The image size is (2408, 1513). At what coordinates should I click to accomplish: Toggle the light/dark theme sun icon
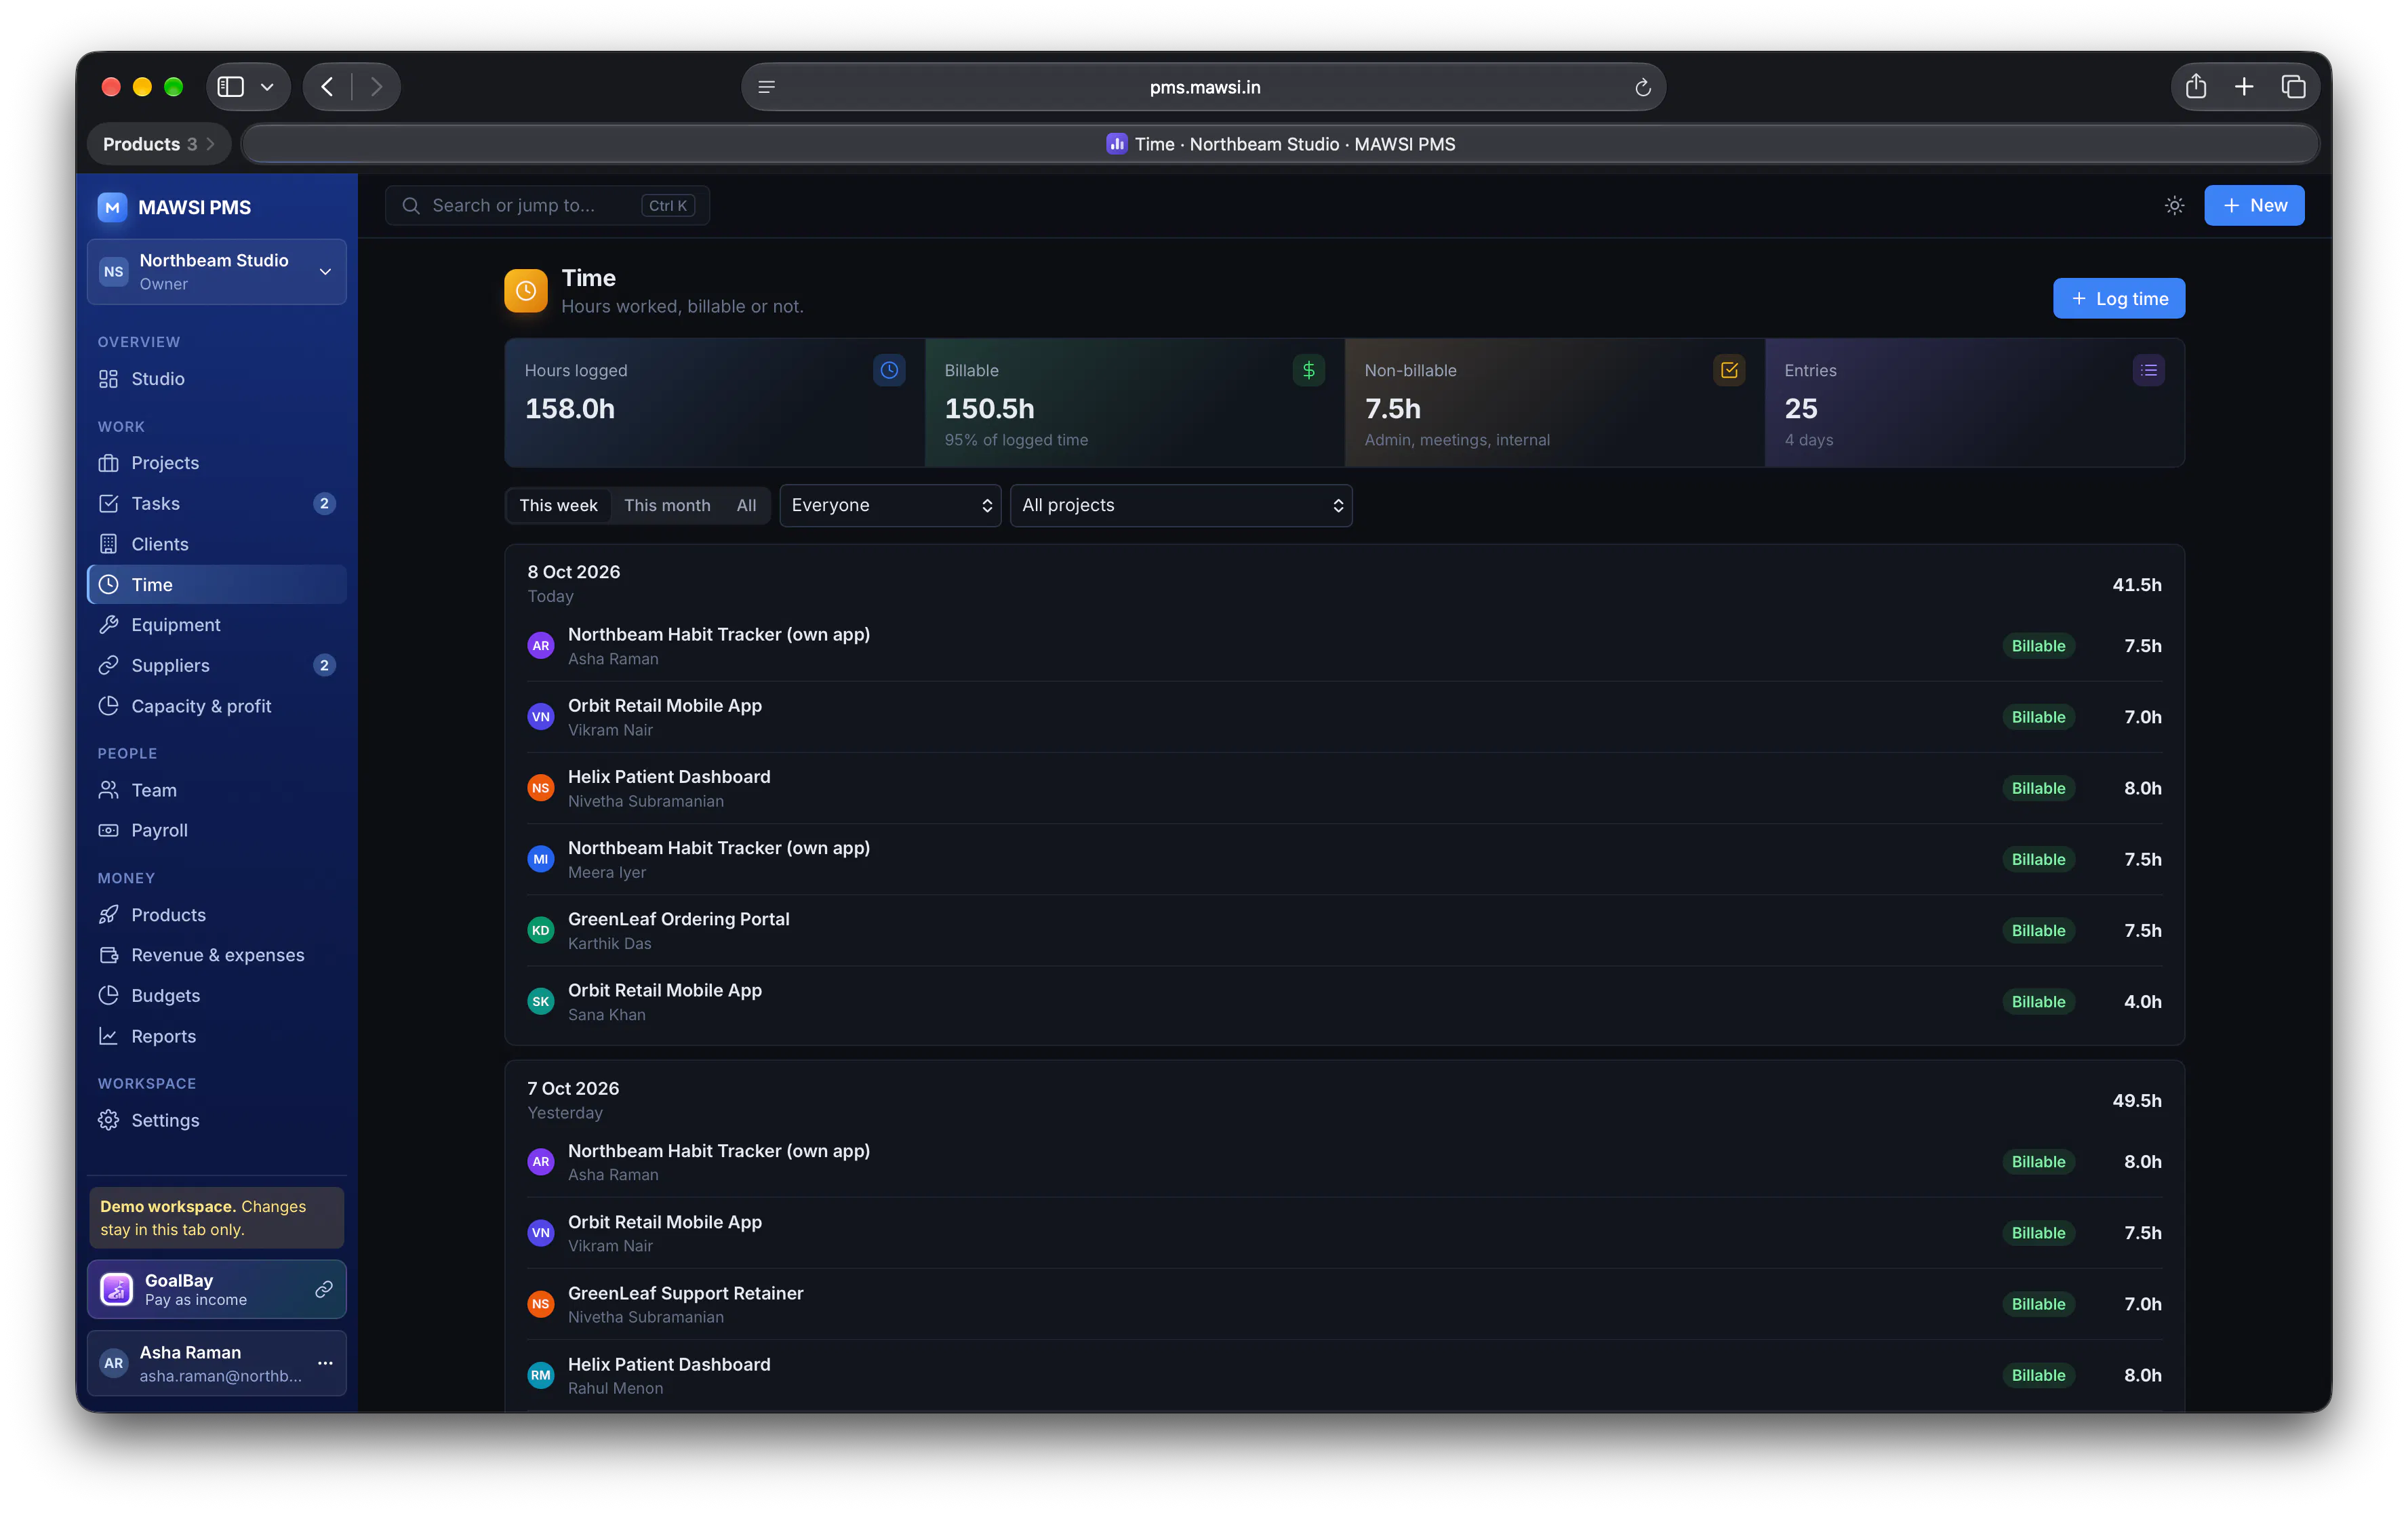pyautogui.click(x=2174, y=205)
